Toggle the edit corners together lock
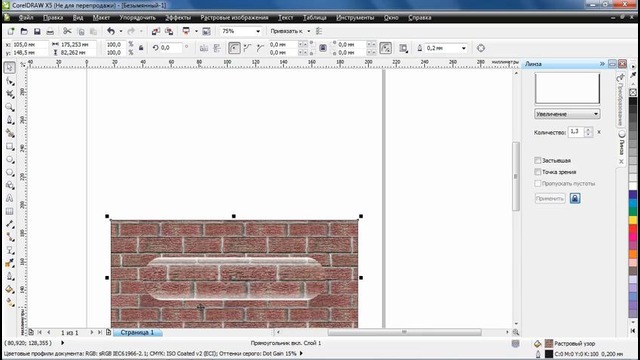Image resolution: width=640 pixels, height=360 pixels. pos(322,48)
